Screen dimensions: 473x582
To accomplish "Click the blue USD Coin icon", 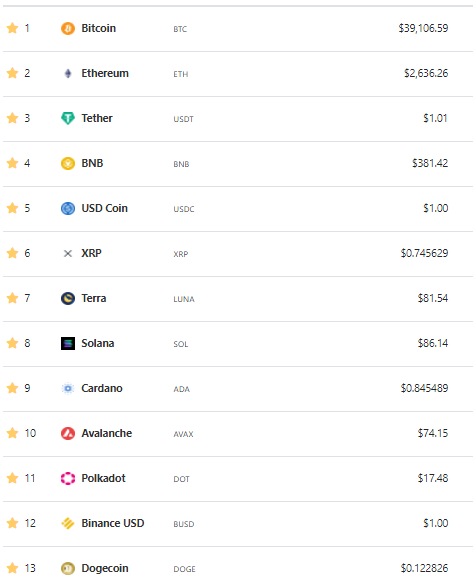I will pyautogui.click(x=68, y=208).
